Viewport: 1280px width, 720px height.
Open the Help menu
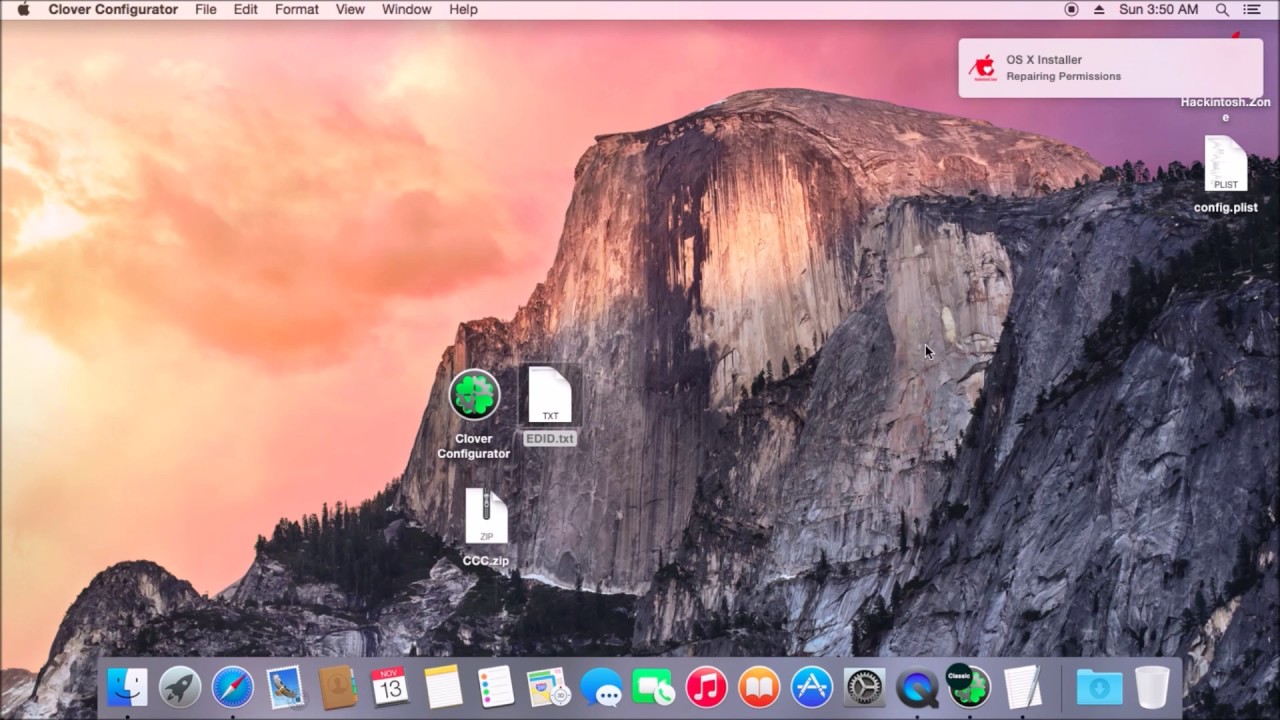pos(463,9)
